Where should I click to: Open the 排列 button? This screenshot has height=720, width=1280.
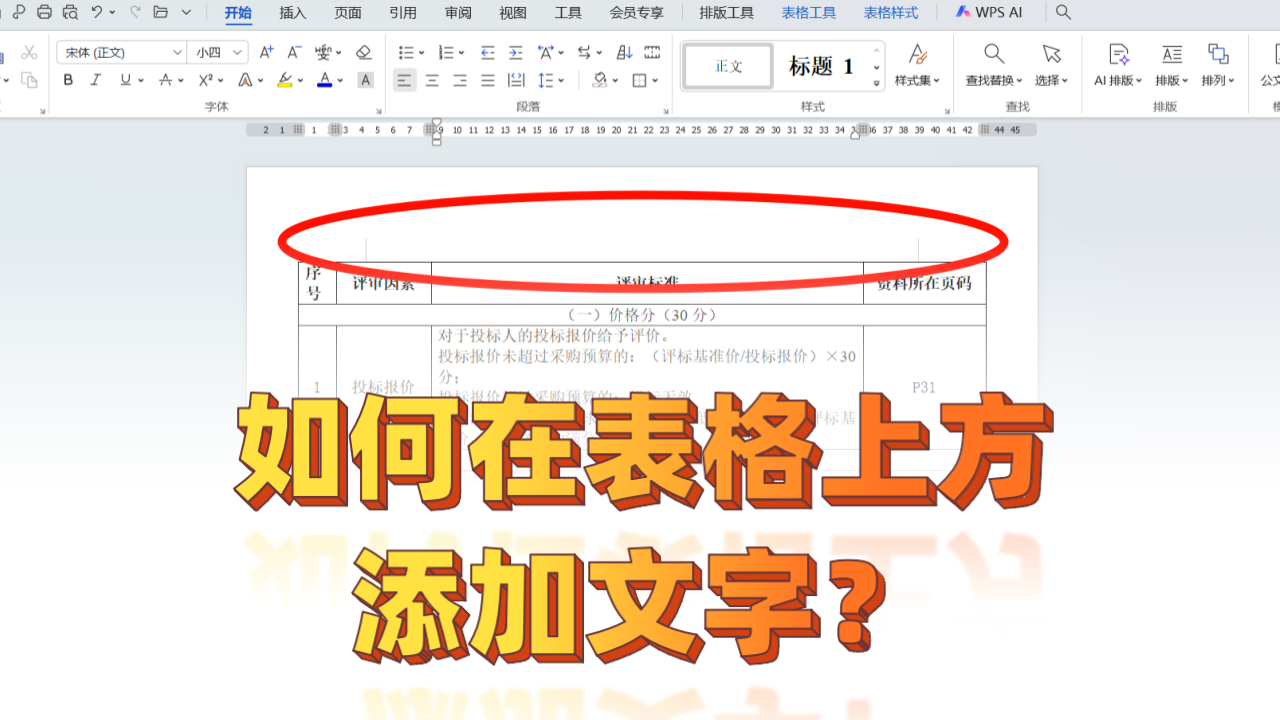pyautogui.click(x=1218, y=66)
